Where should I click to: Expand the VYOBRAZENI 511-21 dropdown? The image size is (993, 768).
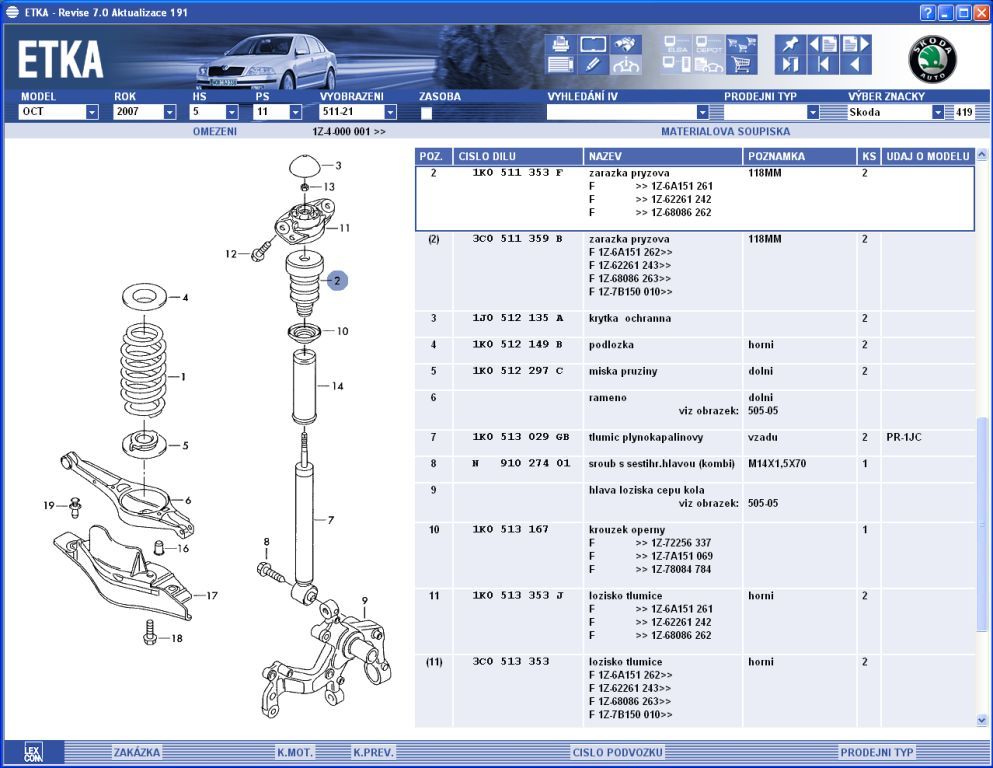(x=390, y=113)
